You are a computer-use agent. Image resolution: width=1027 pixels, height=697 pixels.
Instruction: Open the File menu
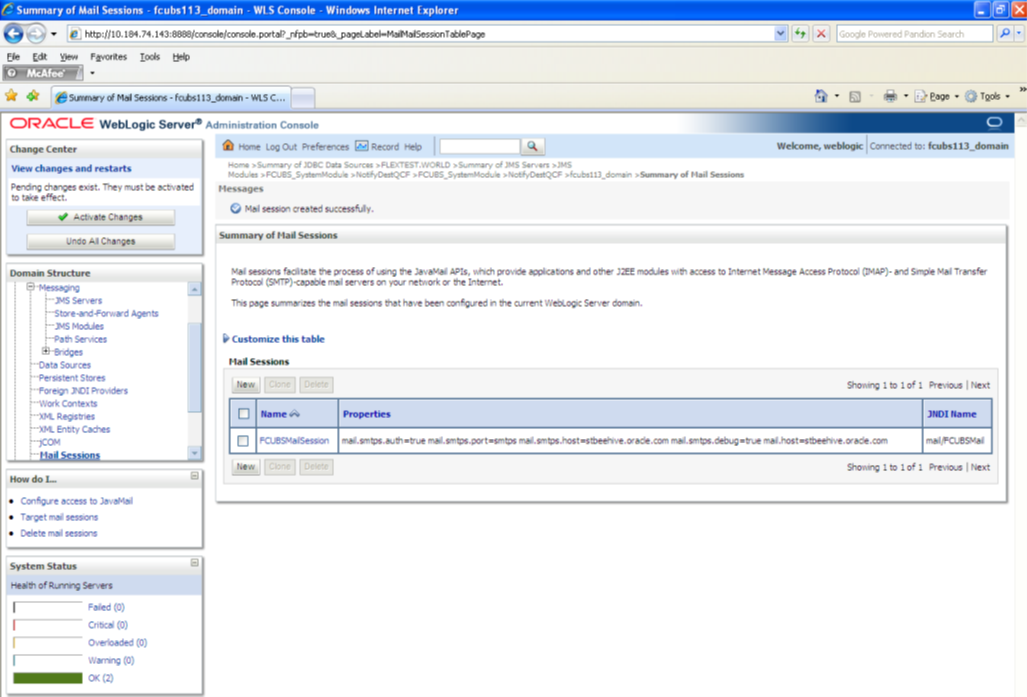pyautogui.click(x=13, y=57)
